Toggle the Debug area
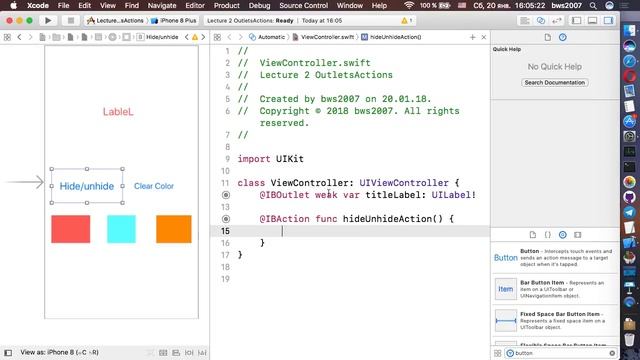The image size is (640, 360). tap(592, 20)
